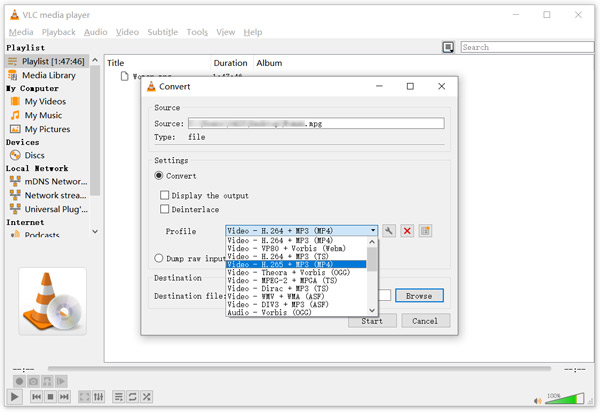Open Discs under Devices
Image resolution: width=600 pixels, height=412 pixels.
pyautogui.click(x=34, y=155)
